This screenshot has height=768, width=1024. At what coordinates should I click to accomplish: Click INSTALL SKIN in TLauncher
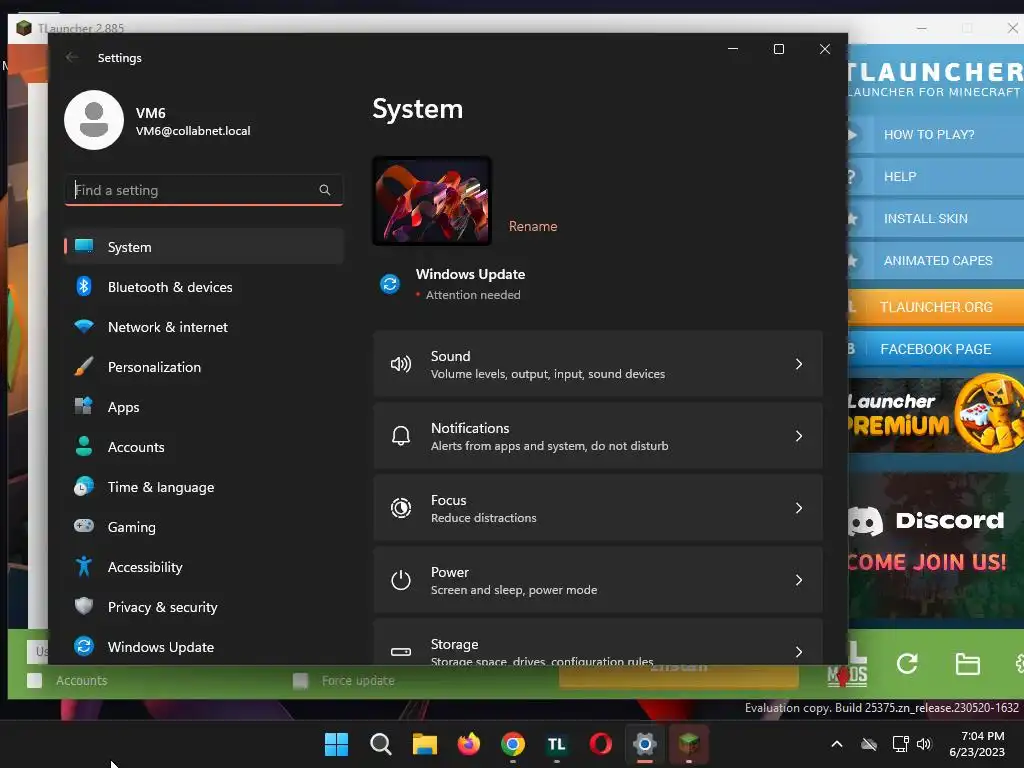(x=935, y=219)
